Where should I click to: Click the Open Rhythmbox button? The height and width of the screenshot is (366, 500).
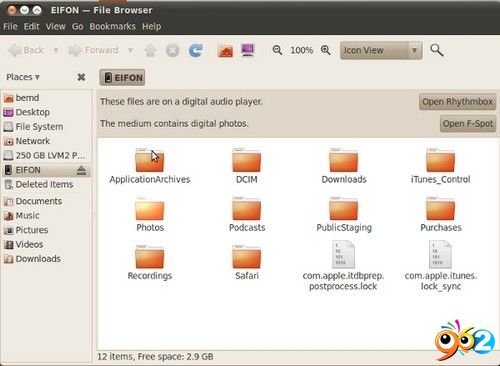pos(457,102)
